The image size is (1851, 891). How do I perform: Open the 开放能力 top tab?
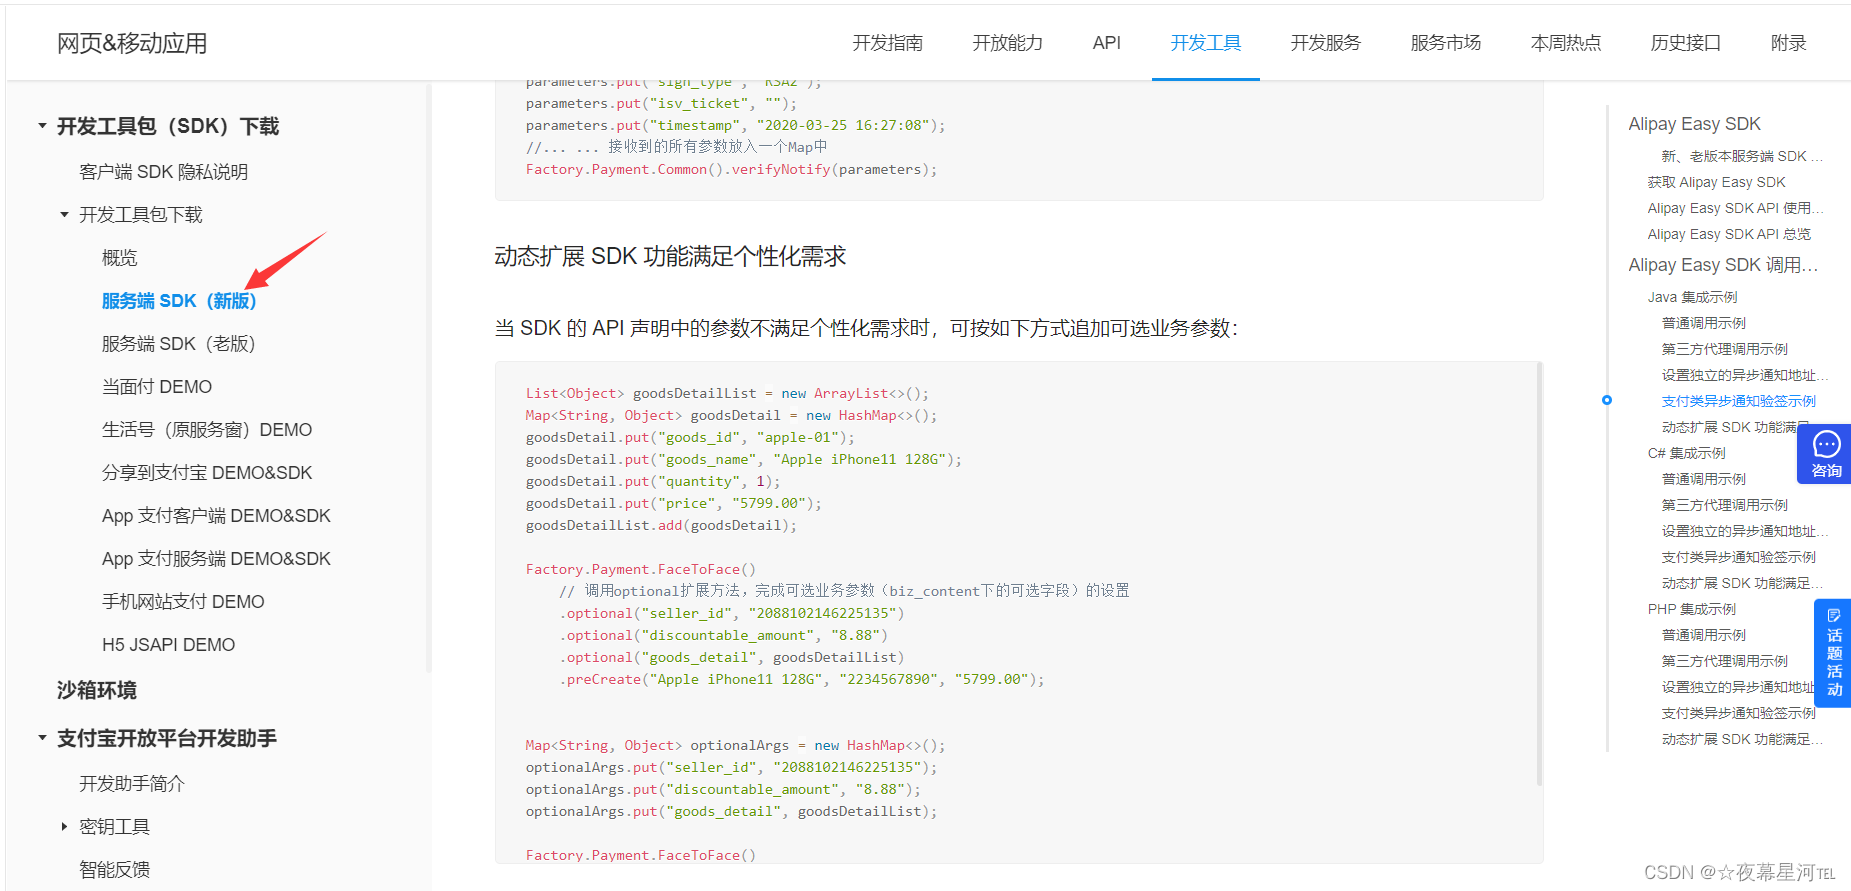click(1008, 43)
